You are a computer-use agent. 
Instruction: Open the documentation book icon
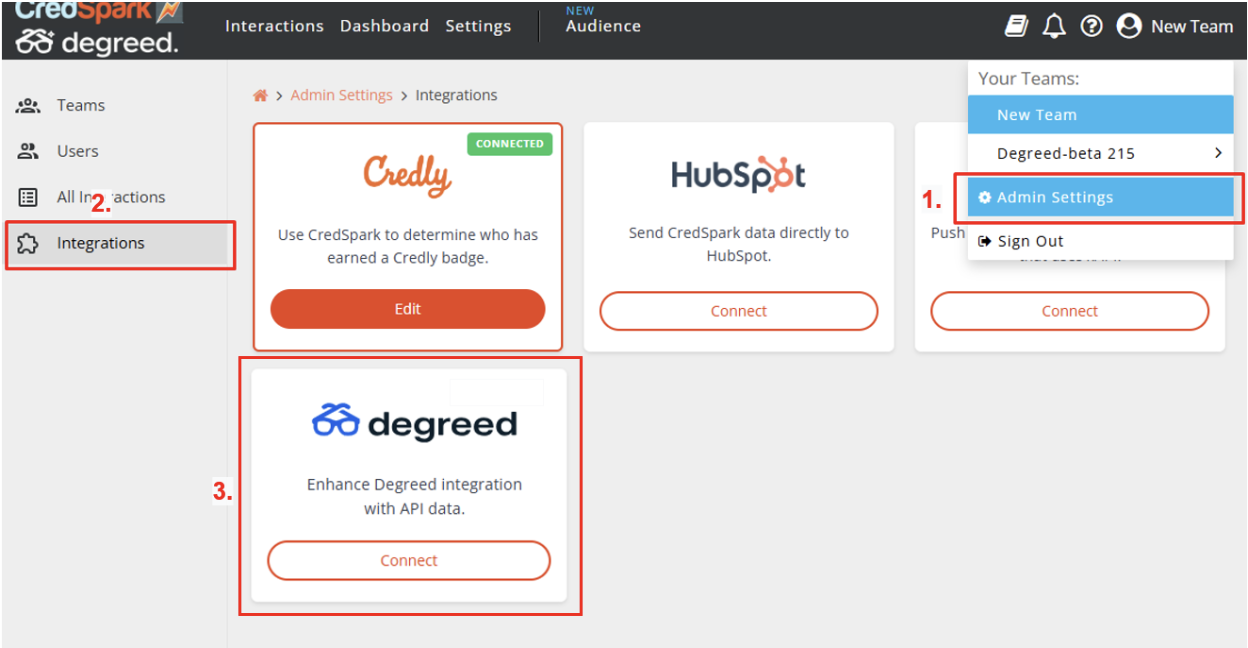click(x=1017, y=27)
